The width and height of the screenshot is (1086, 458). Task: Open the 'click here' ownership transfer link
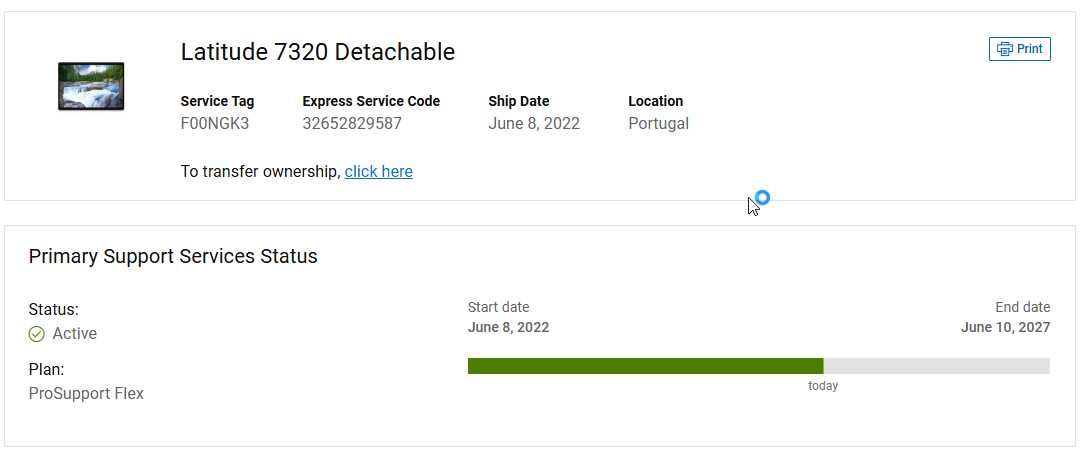[x=378, y=171]
